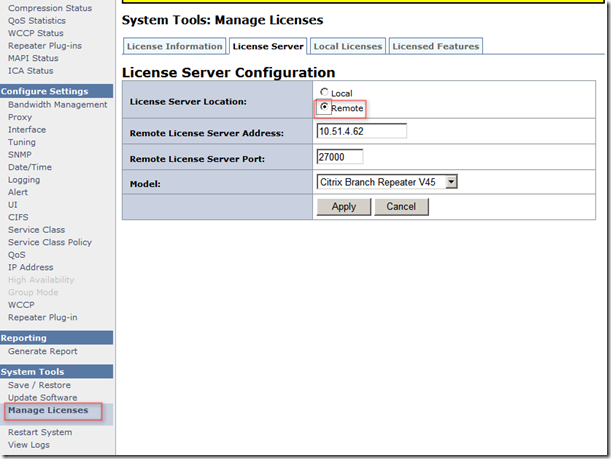Open Compression Status page

(50, 8)
